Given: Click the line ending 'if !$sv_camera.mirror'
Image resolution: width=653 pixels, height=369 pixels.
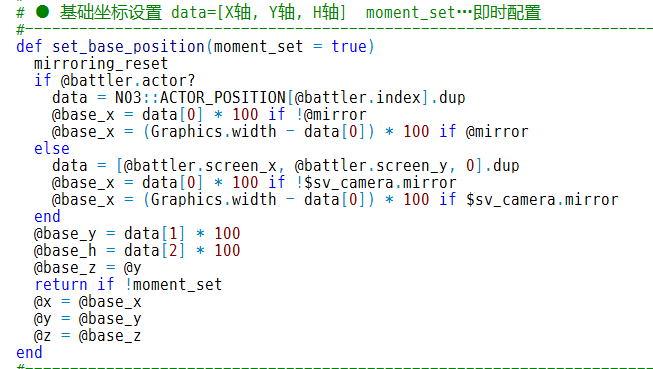Looking at the screenshot, I should (x=254, y=183).
